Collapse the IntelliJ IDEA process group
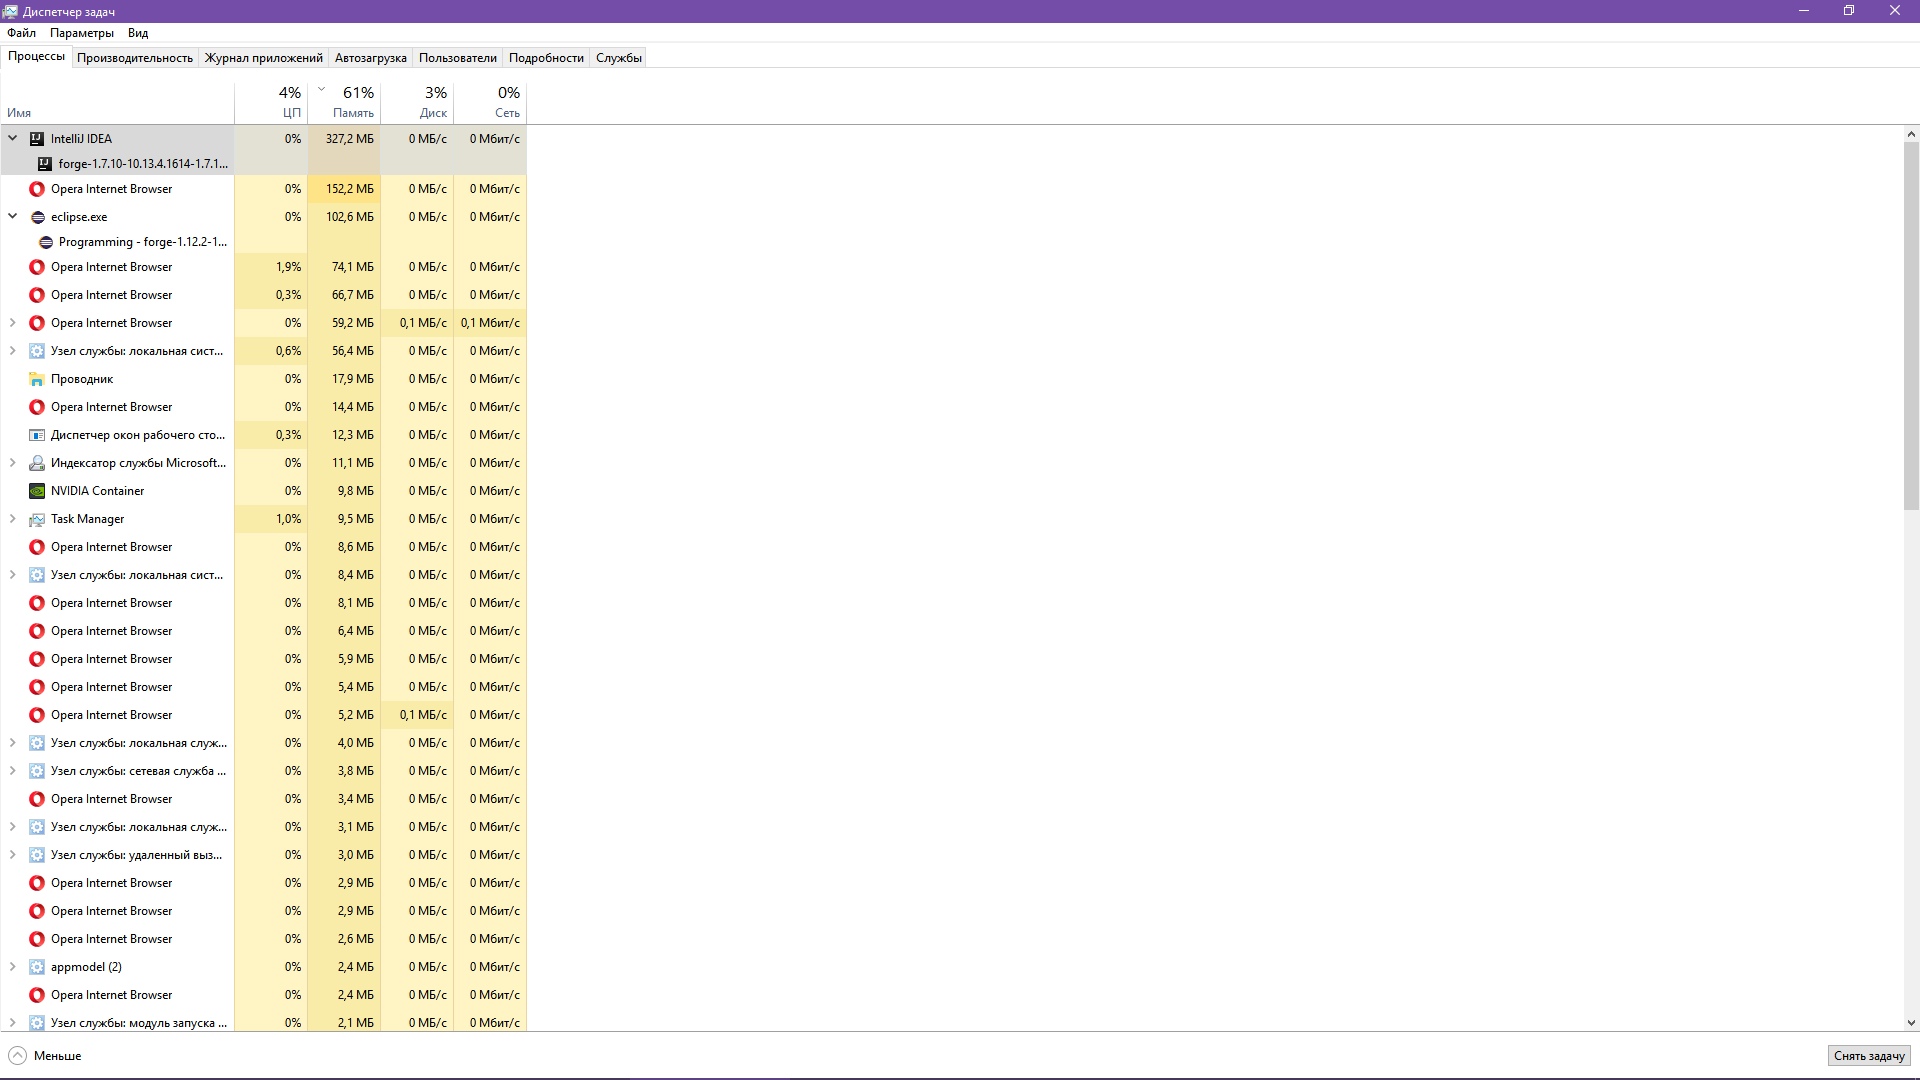The image size is (1920, 1080). [13, 139]
